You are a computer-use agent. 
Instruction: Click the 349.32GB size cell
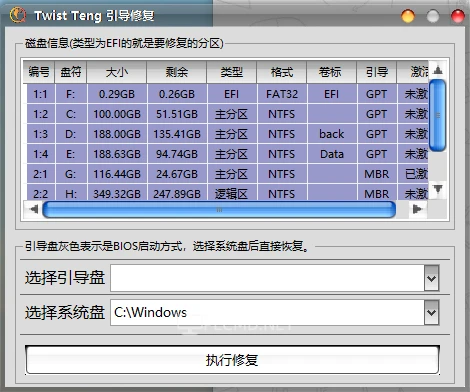click(117, 193)
